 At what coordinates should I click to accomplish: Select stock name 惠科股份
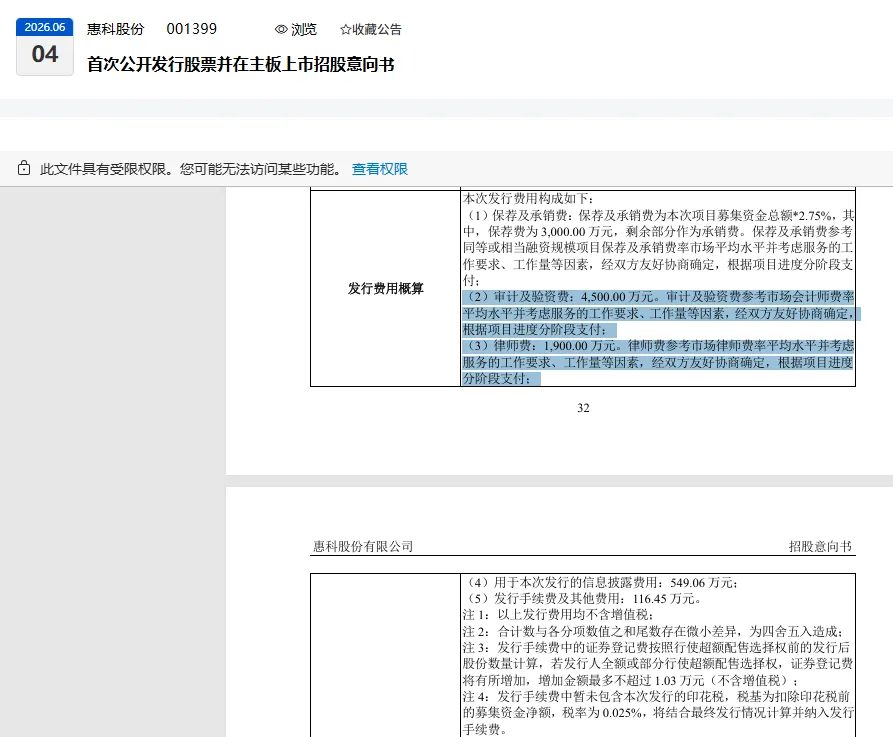116,29
